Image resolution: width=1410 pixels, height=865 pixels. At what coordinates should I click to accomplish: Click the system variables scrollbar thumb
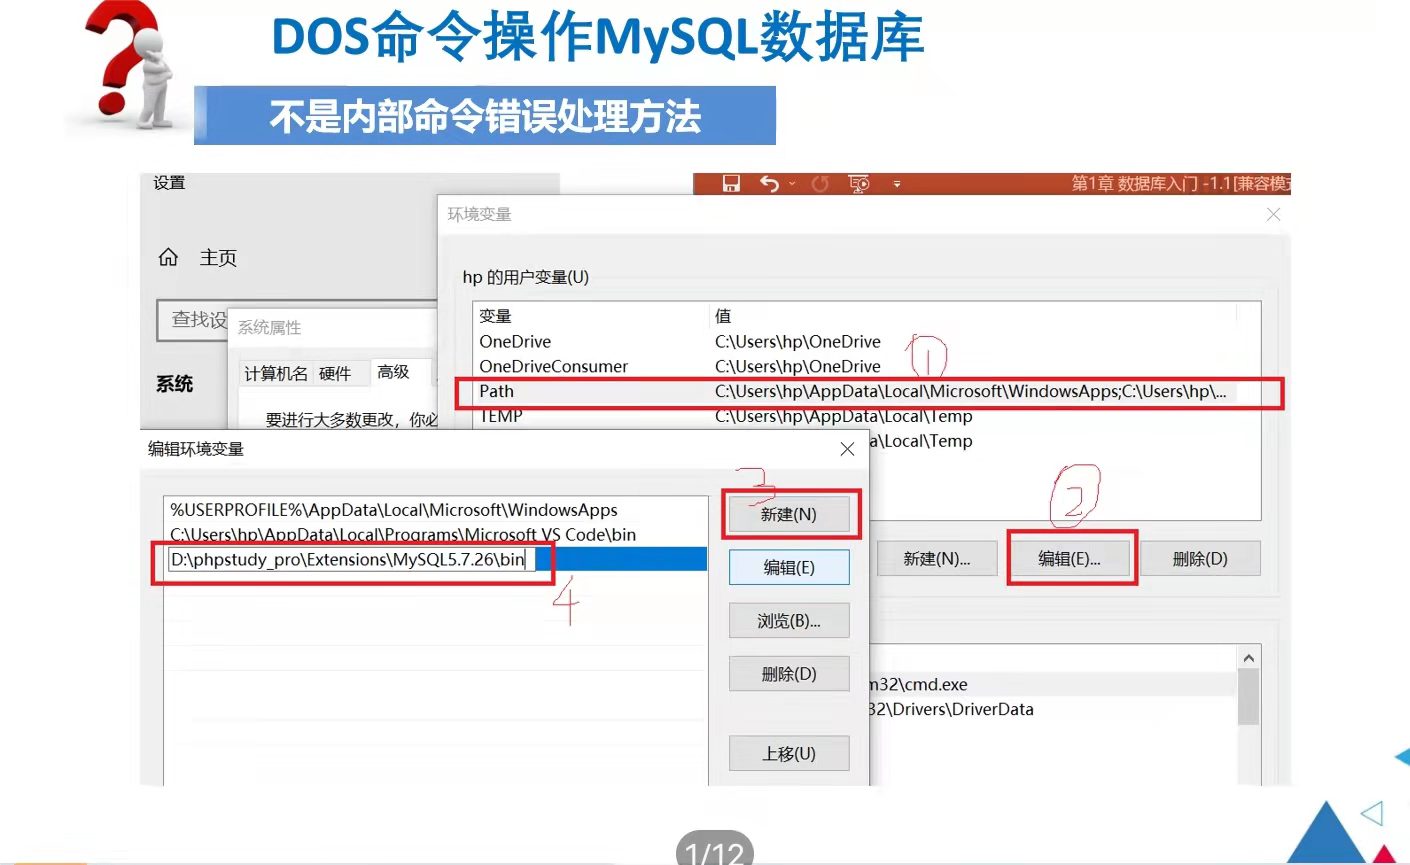pos(1248,696)
